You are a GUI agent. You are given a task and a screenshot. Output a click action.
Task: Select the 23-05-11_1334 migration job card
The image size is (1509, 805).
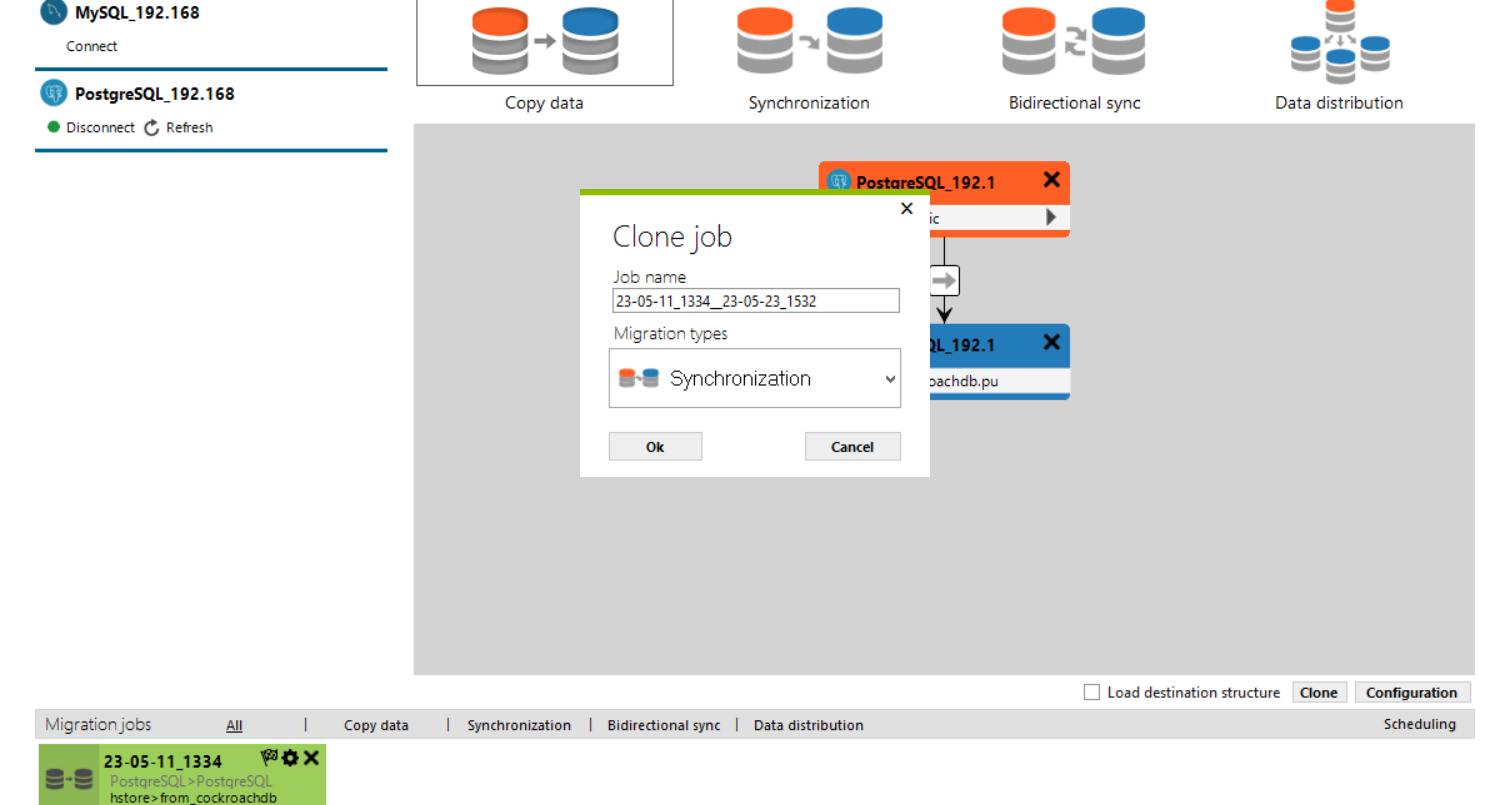pos(182,775)
